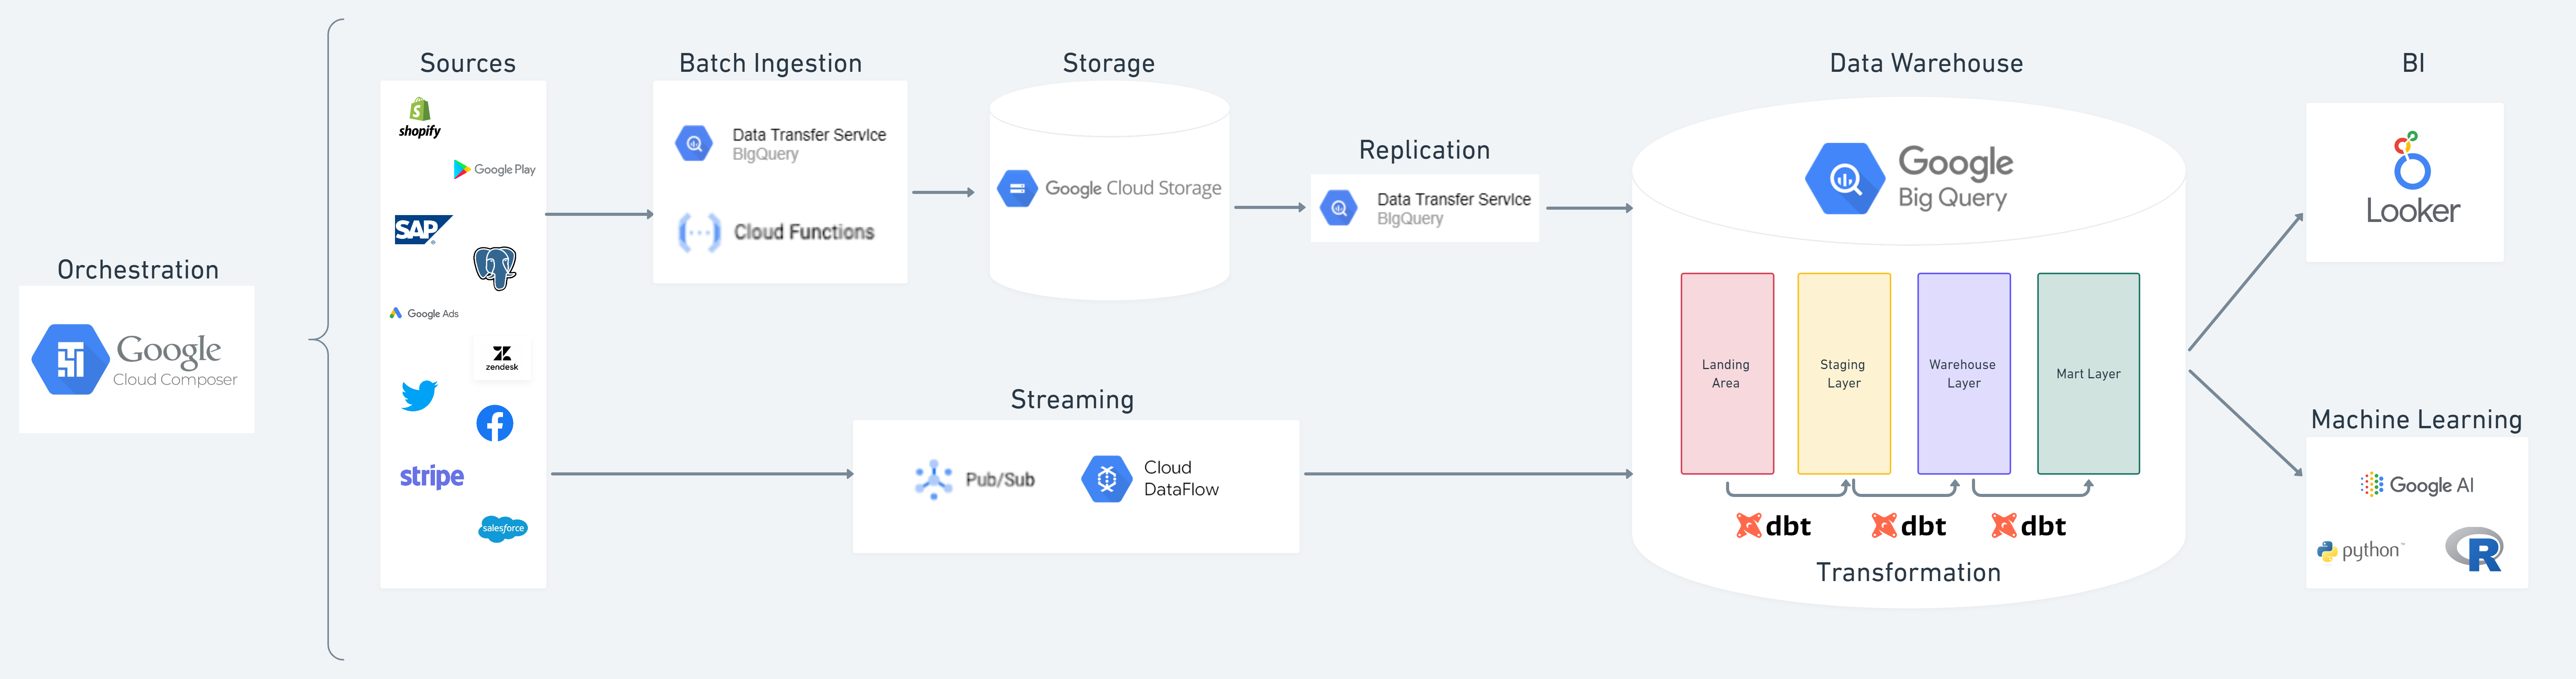Select the PostgreSQL elephant icon
Viewport: 2576px width, 679px height.
pos(495,268)
